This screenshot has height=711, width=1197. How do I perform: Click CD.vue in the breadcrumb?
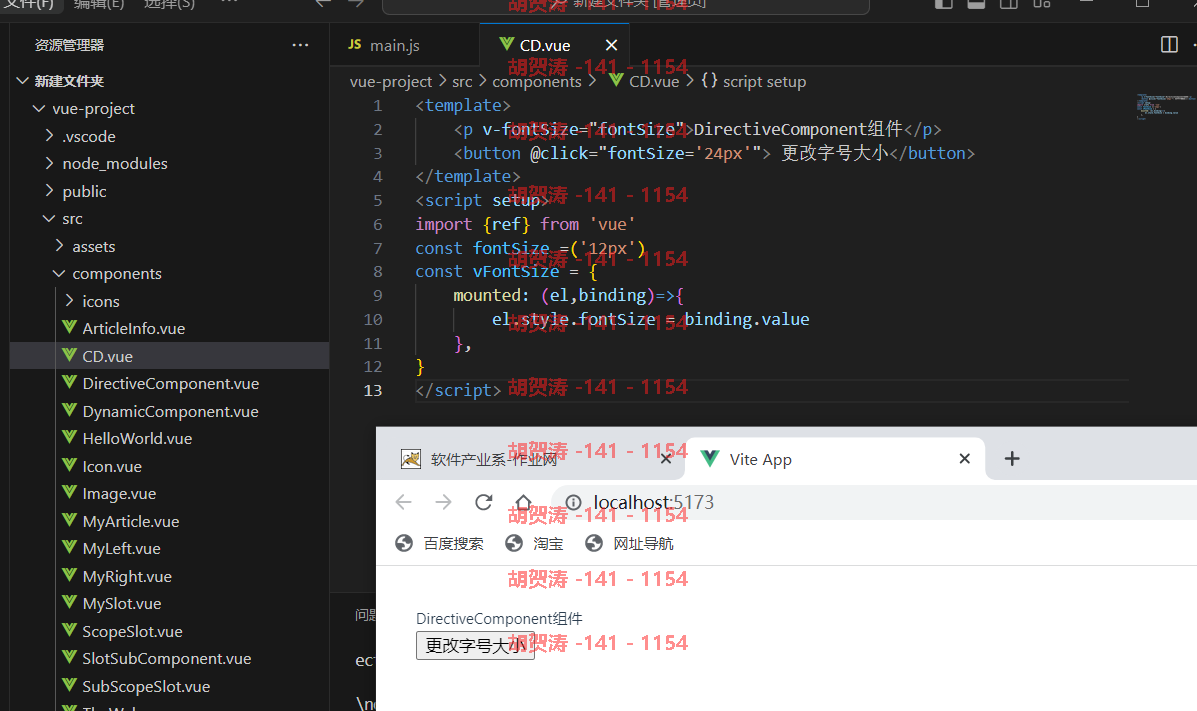pos(653,82)
